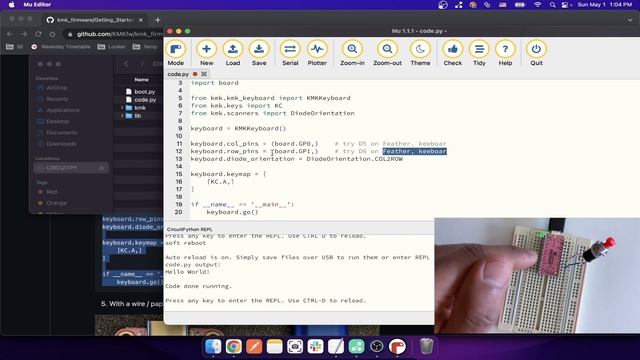This screenshot has width=640, height=360.
Task: Open Wi-Fi status menu
Action: (x=538, y=4)
